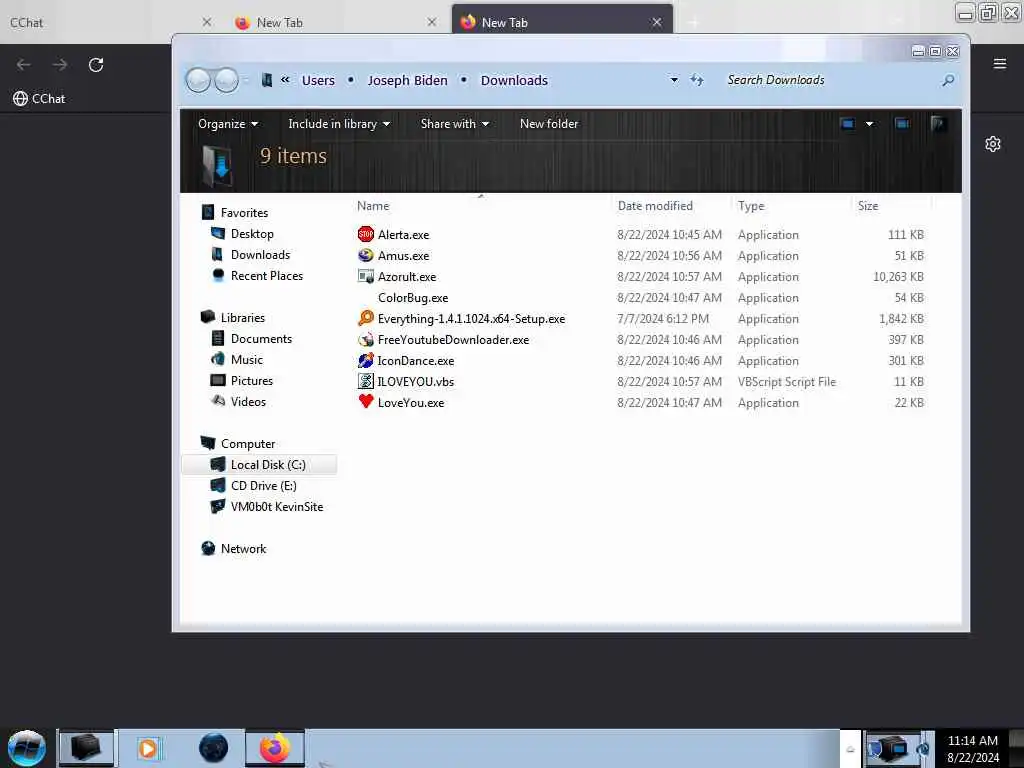The height and width of the screenshot is (768, 1024).
Task: Click the Explorer forward navigation button
Action: pyautogui.click(x=226, y=80)
